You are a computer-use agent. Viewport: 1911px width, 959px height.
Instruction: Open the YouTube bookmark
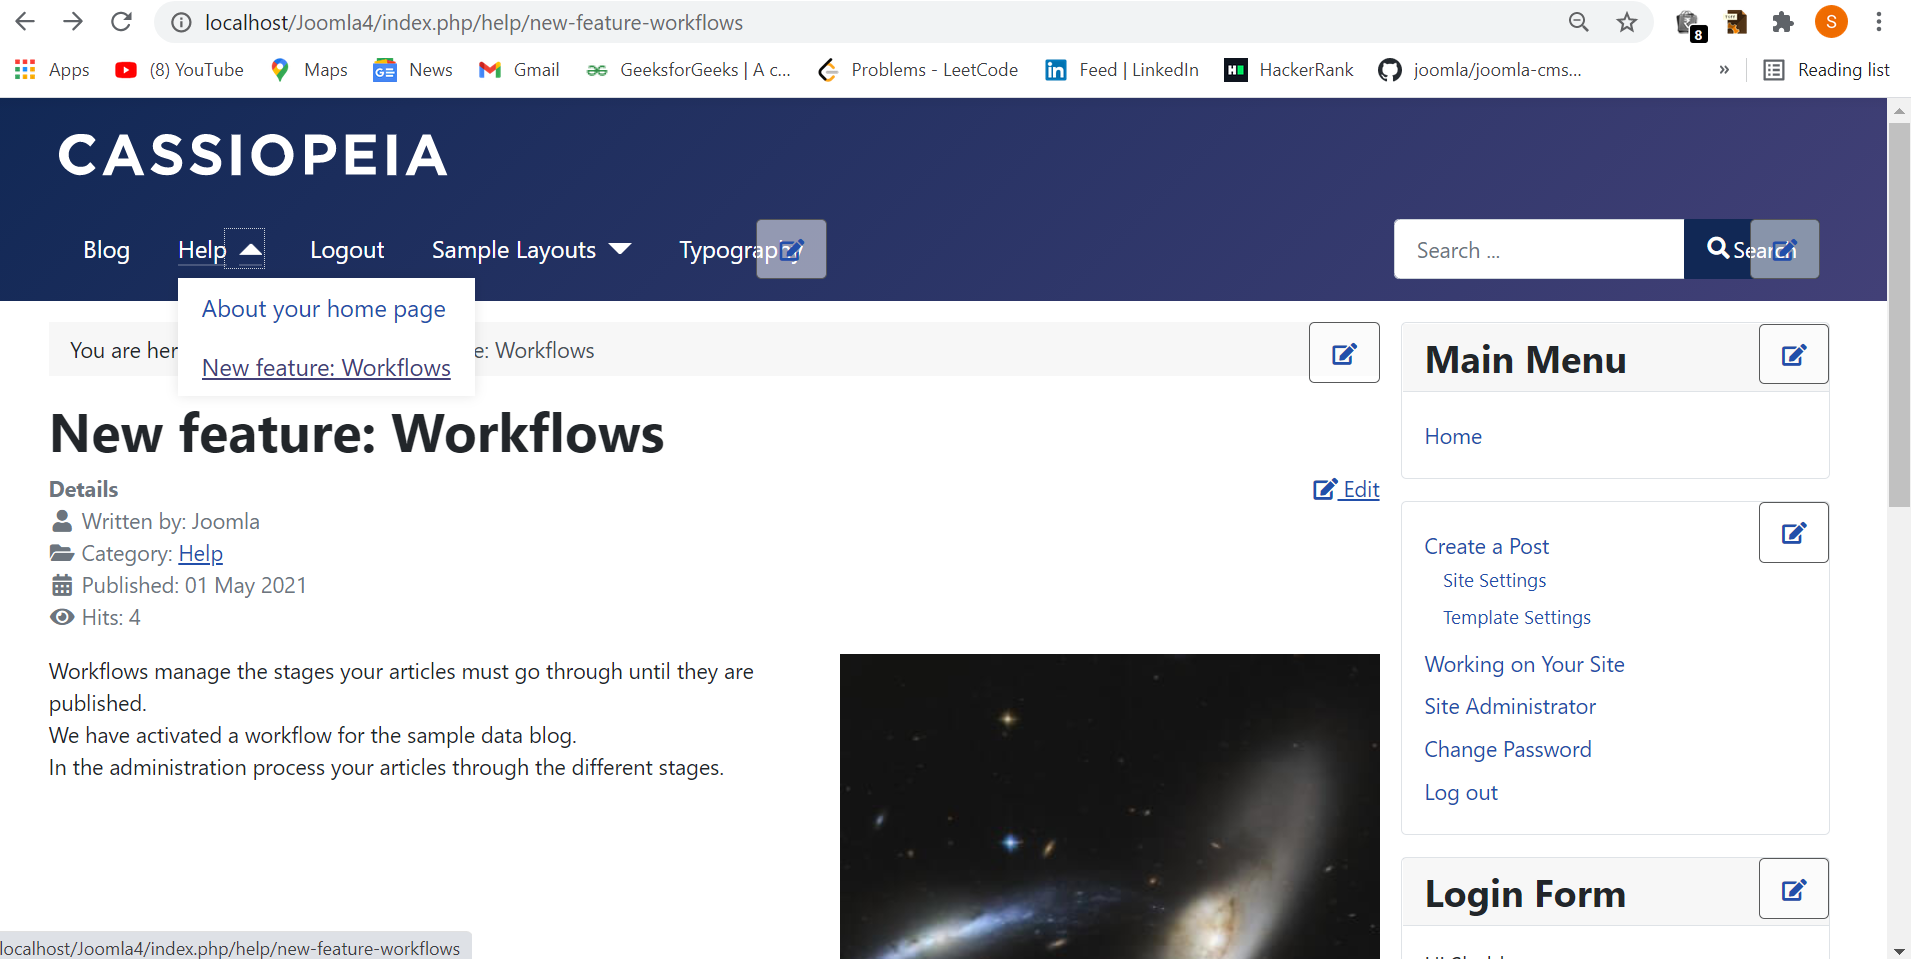180,70
